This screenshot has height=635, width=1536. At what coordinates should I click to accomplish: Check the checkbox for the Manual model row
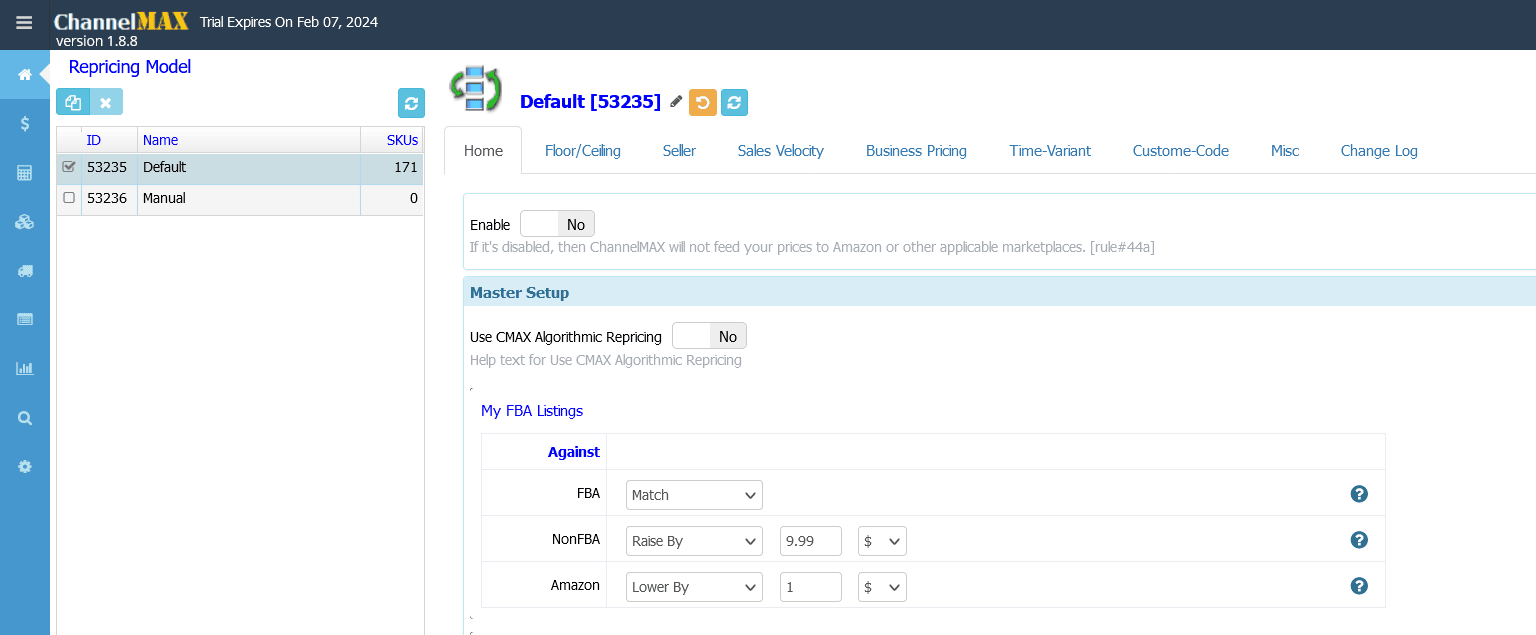(68, 198)
